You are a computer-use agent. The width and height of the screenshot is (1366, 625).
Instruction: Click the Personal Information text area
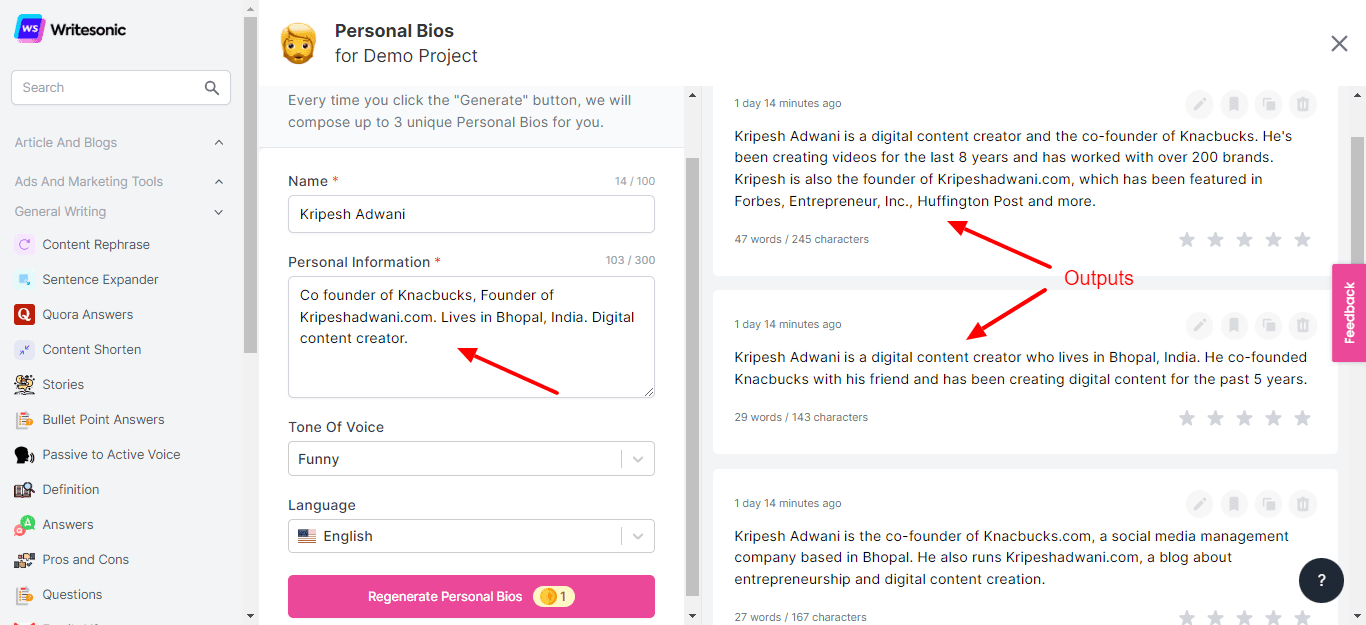click(471, 336)
